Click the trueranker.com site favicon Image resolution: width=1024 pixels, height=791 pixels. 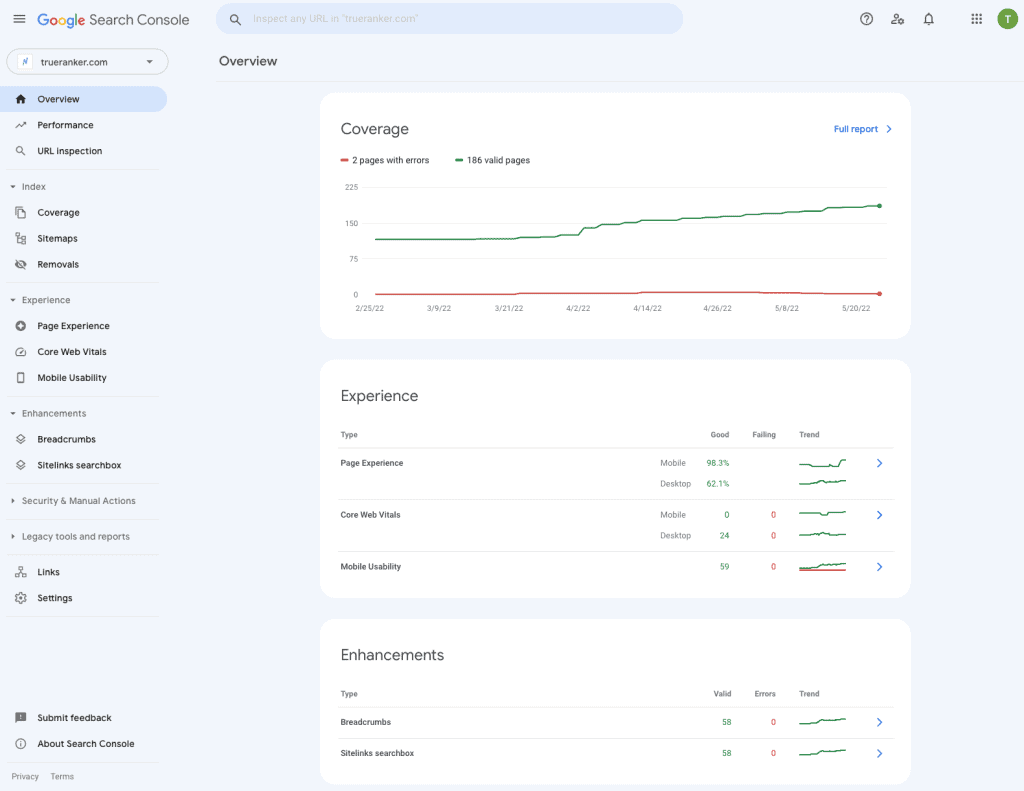[25, 62]
